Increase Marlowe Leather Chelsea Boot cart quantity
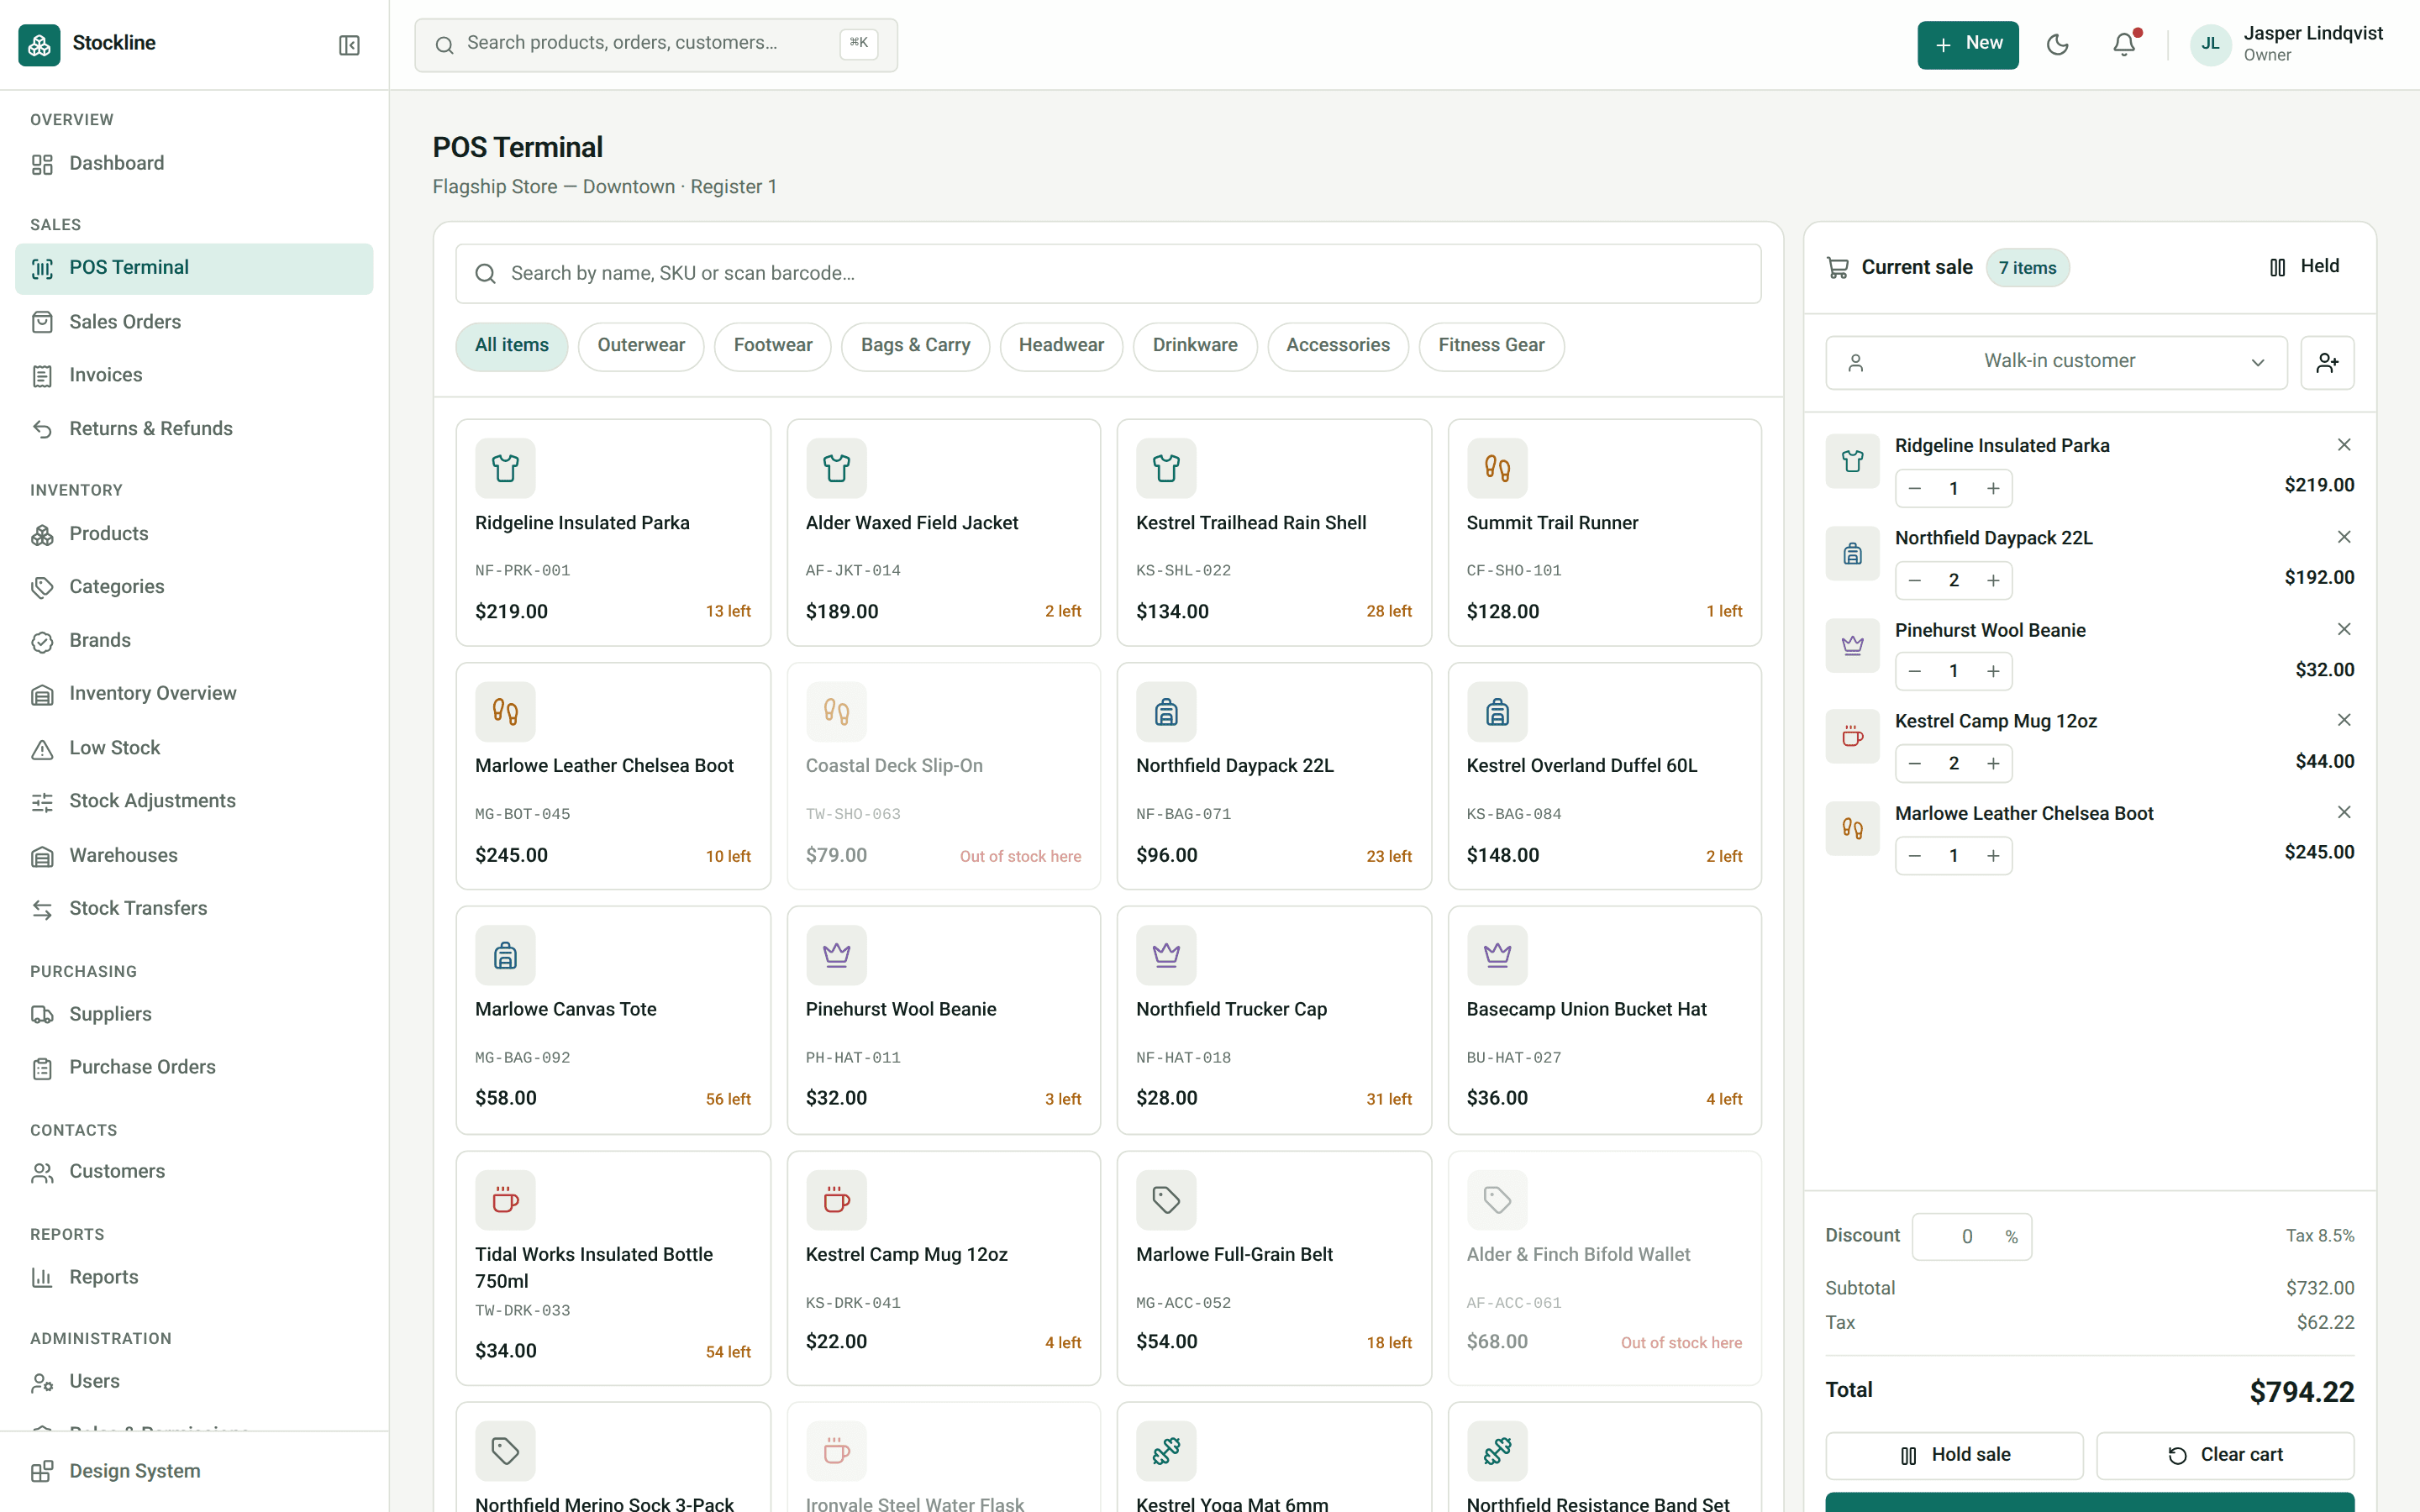 tap(1993, 855)
